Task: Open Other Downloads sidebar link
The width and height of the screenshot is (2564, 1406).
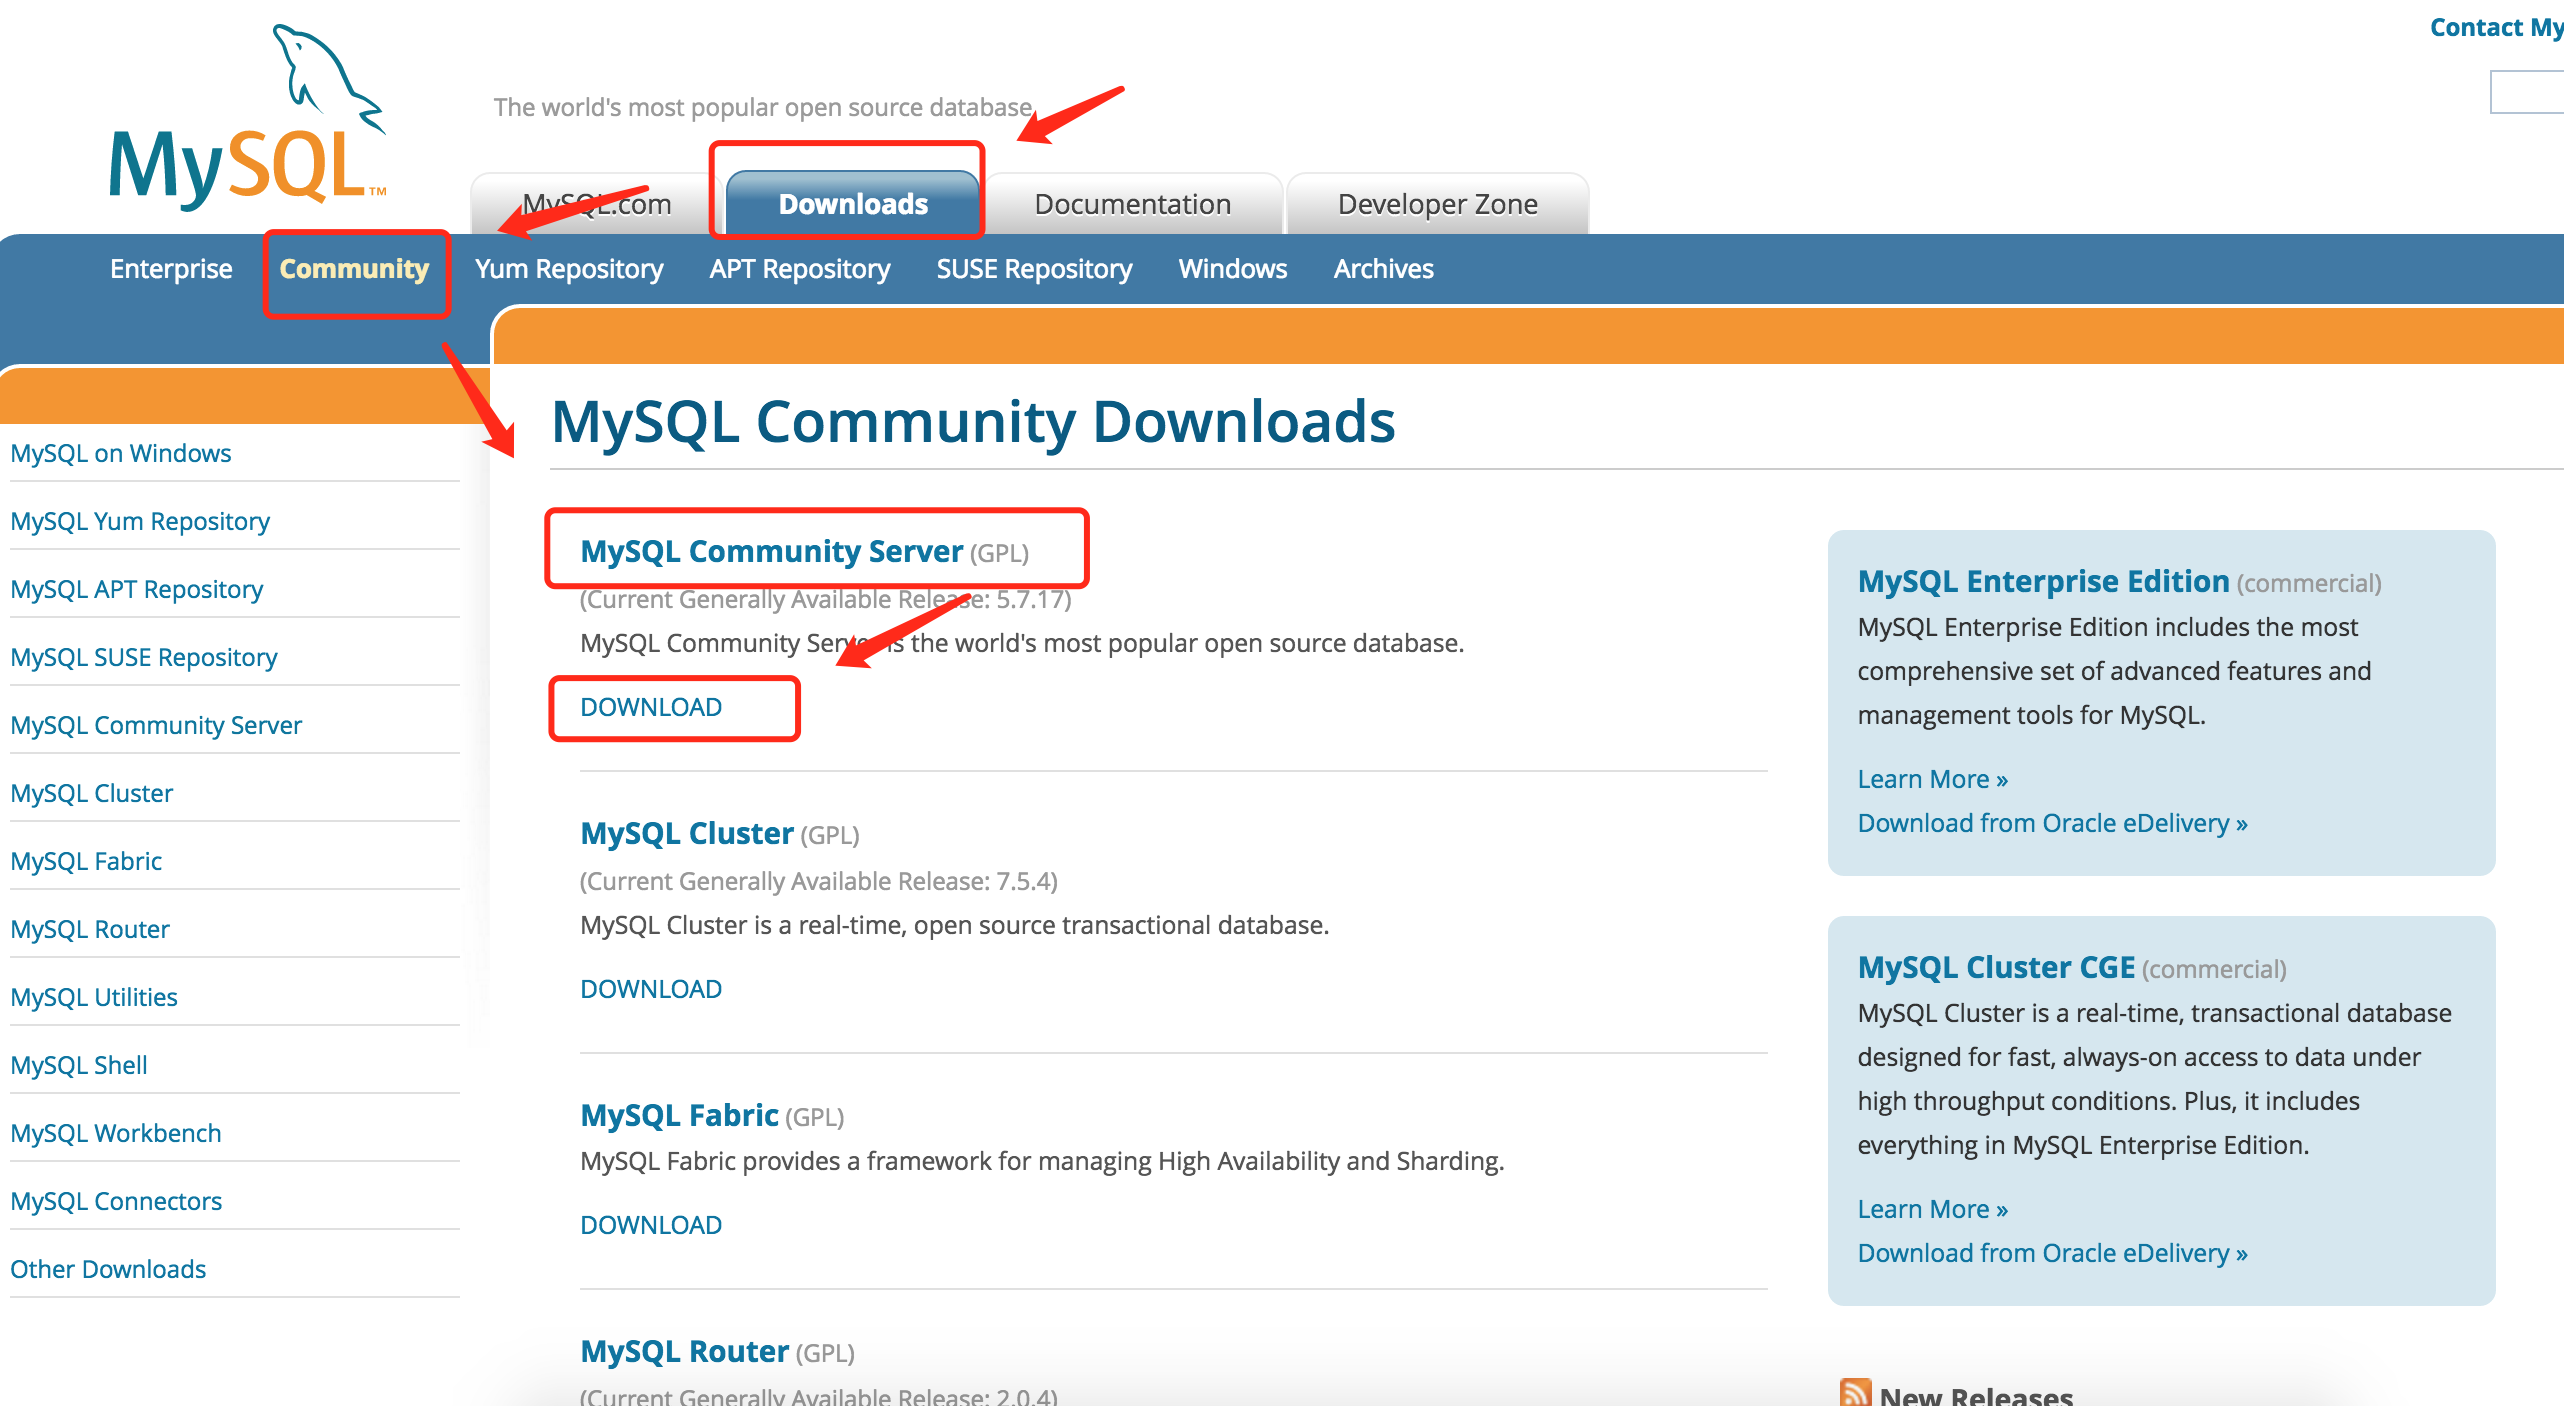Action: tap(108, 1269)
